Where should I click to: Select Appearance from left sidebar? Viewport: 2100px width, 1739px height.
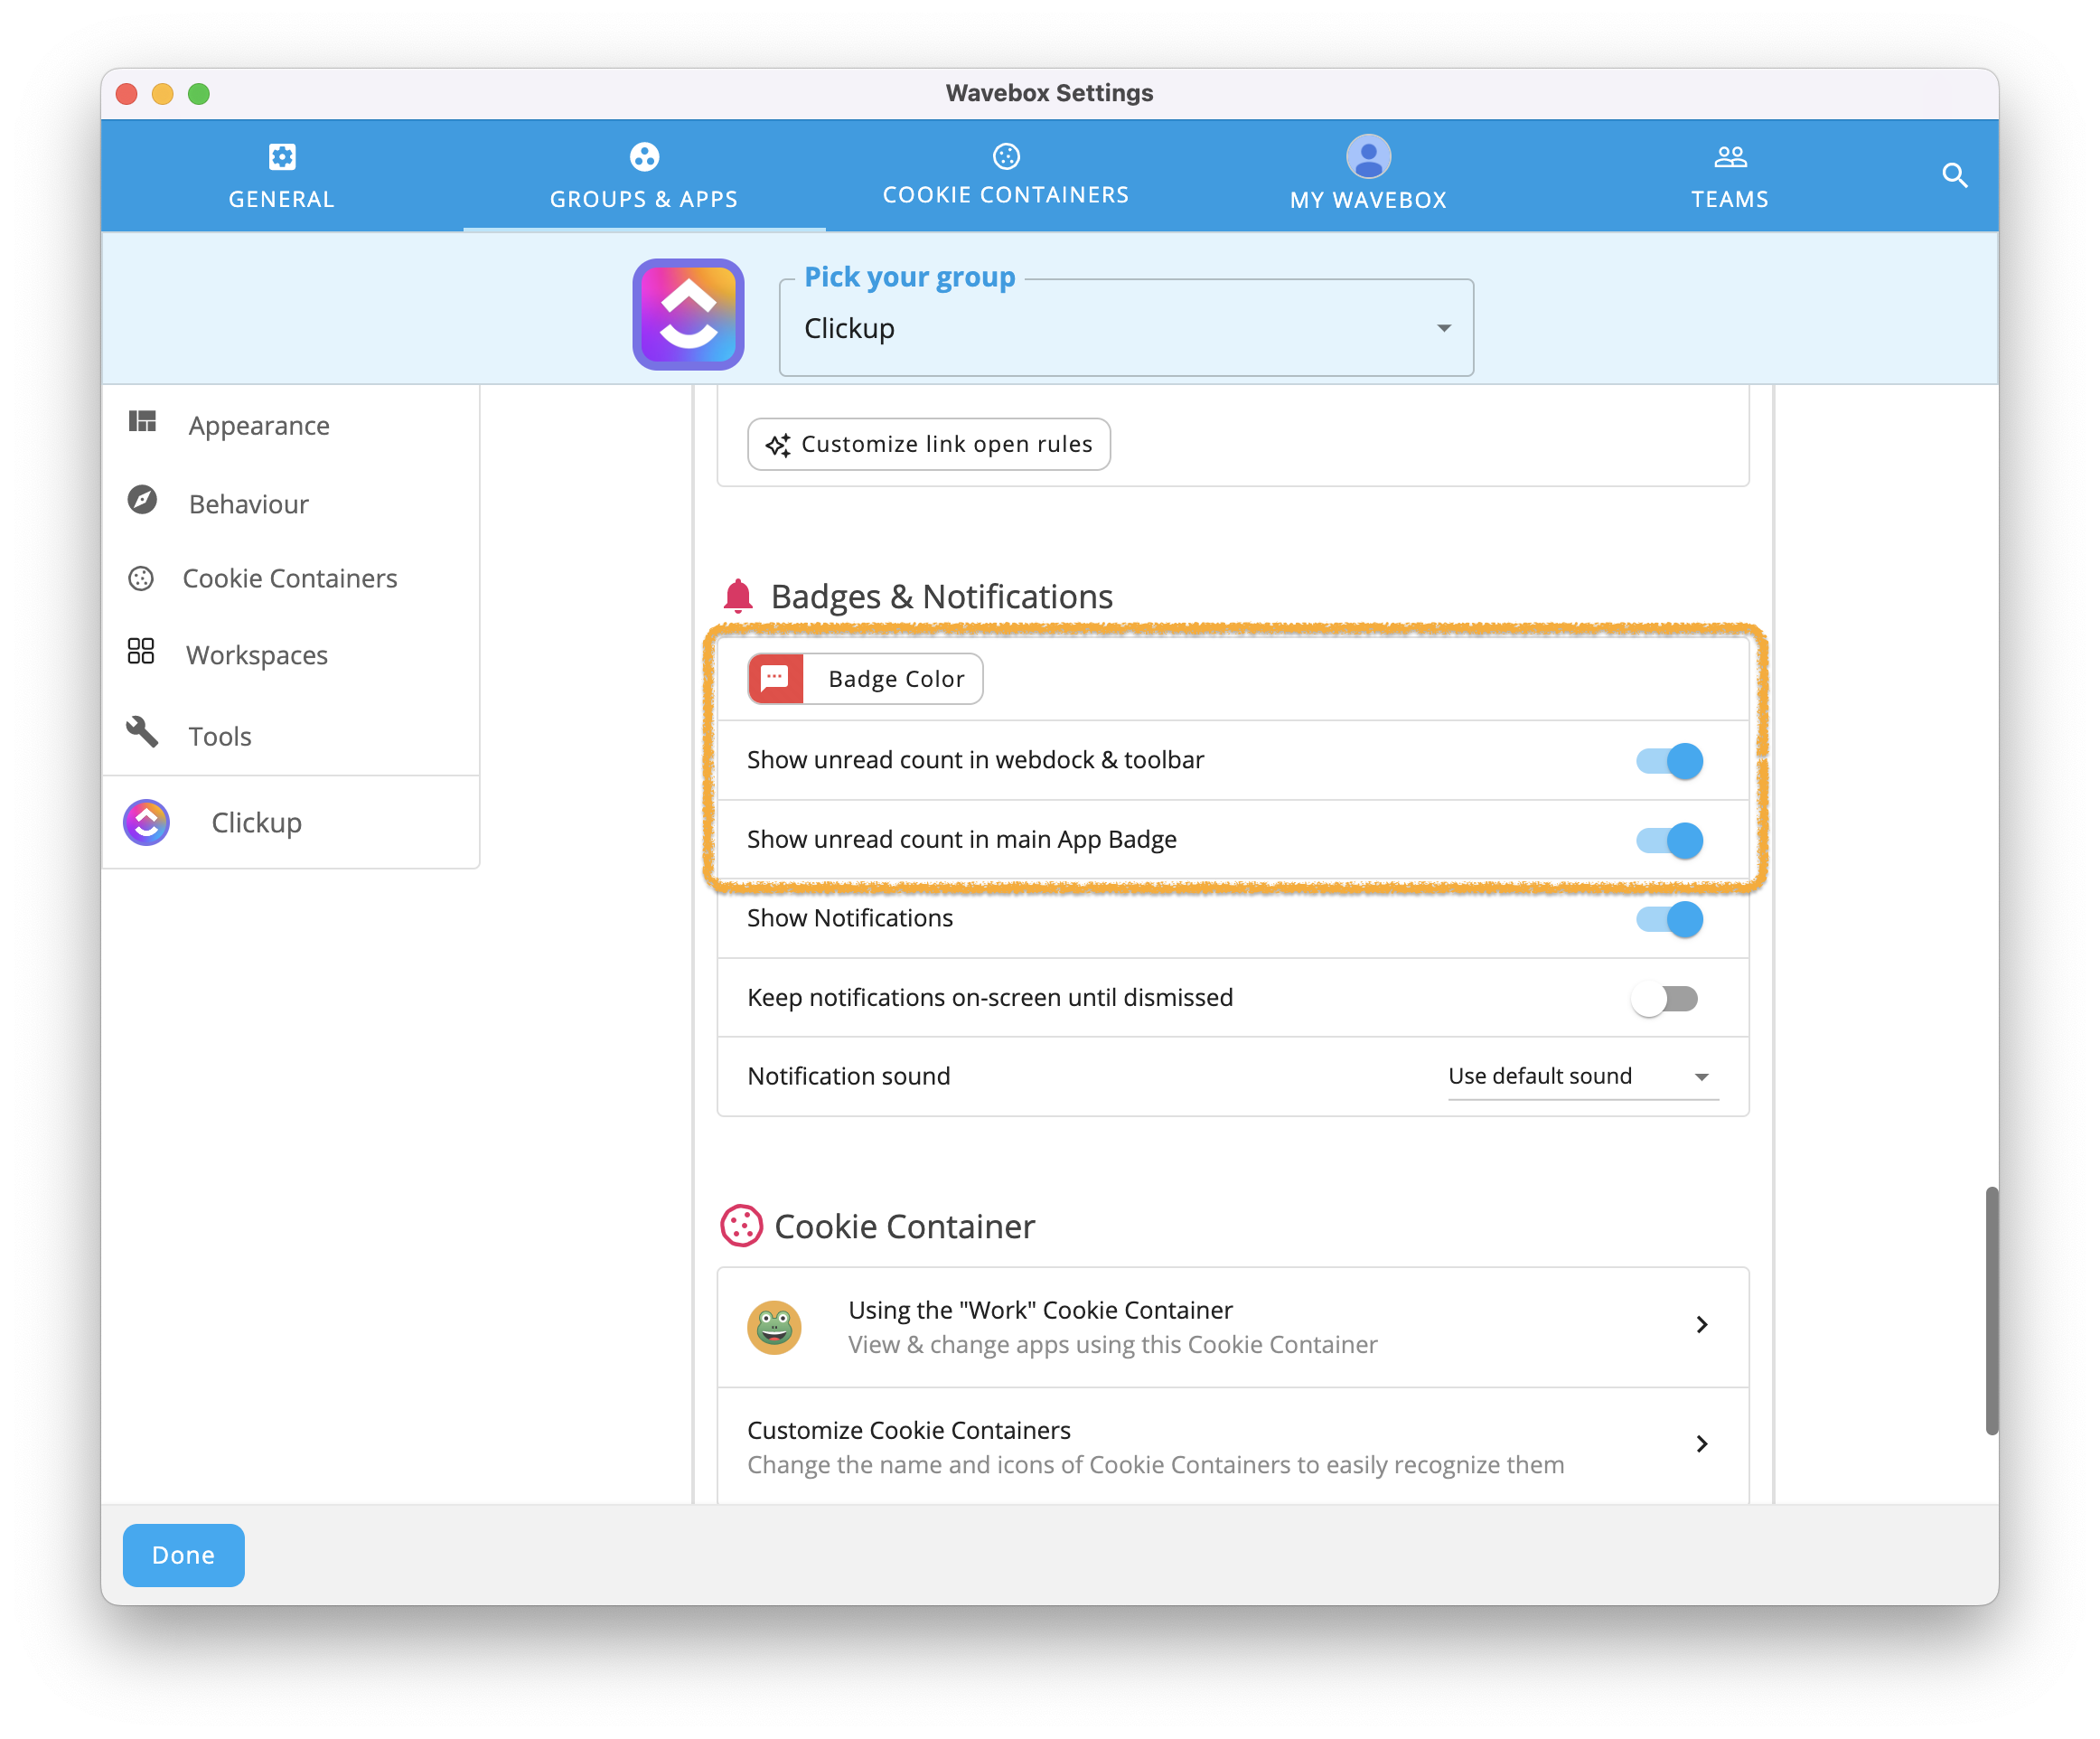click(x=258, y=424)
